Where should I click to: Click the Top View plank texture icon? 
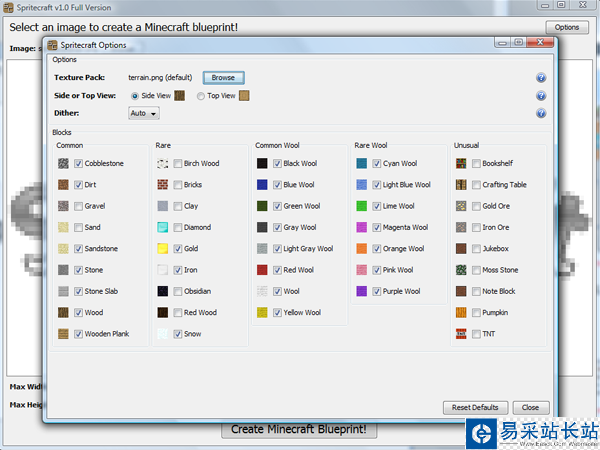[x=244, y=96]
